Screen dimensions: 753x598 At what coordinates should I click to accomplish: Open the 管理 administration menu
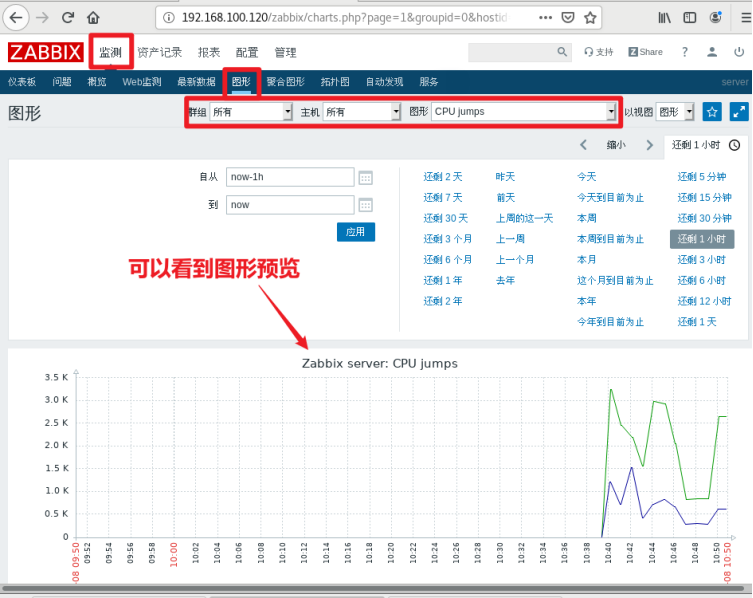(285, 52)
